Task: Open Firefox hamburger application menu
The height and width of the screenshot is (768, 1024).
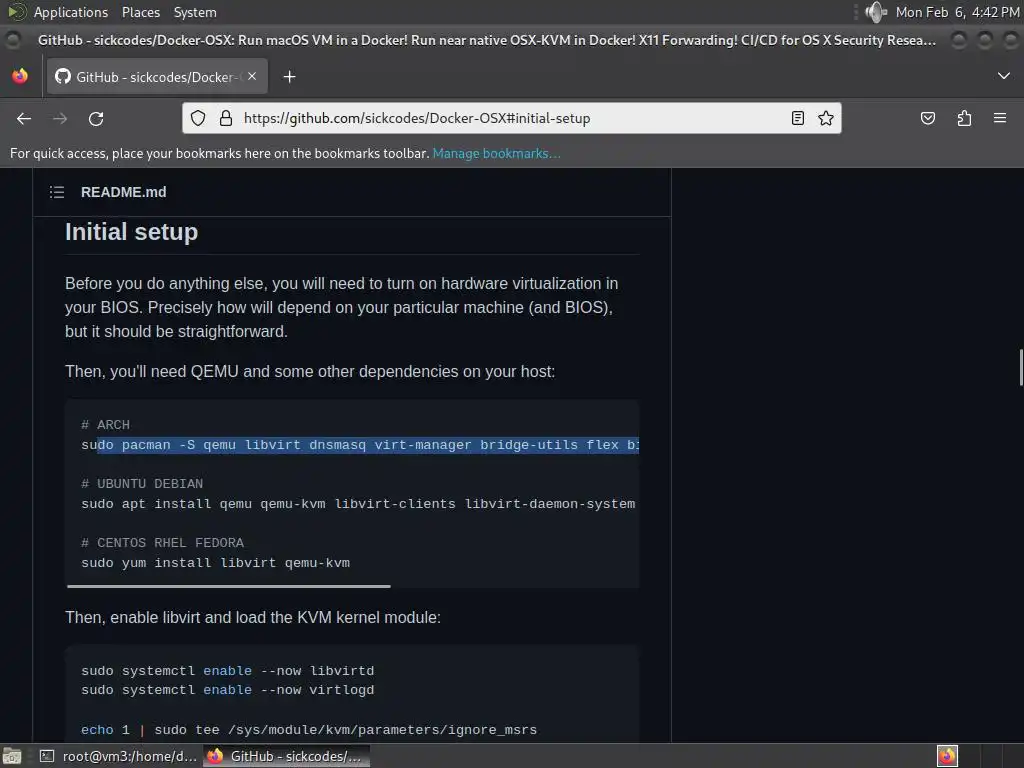Action: (1000, 118)
